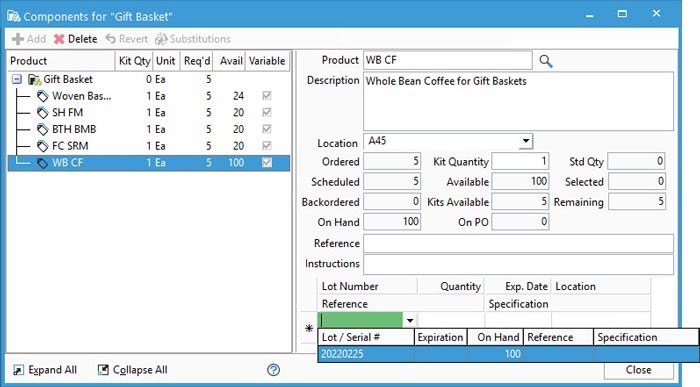Click the Avail column header
This screenshot has width=700, height=387.
(230, 61)
